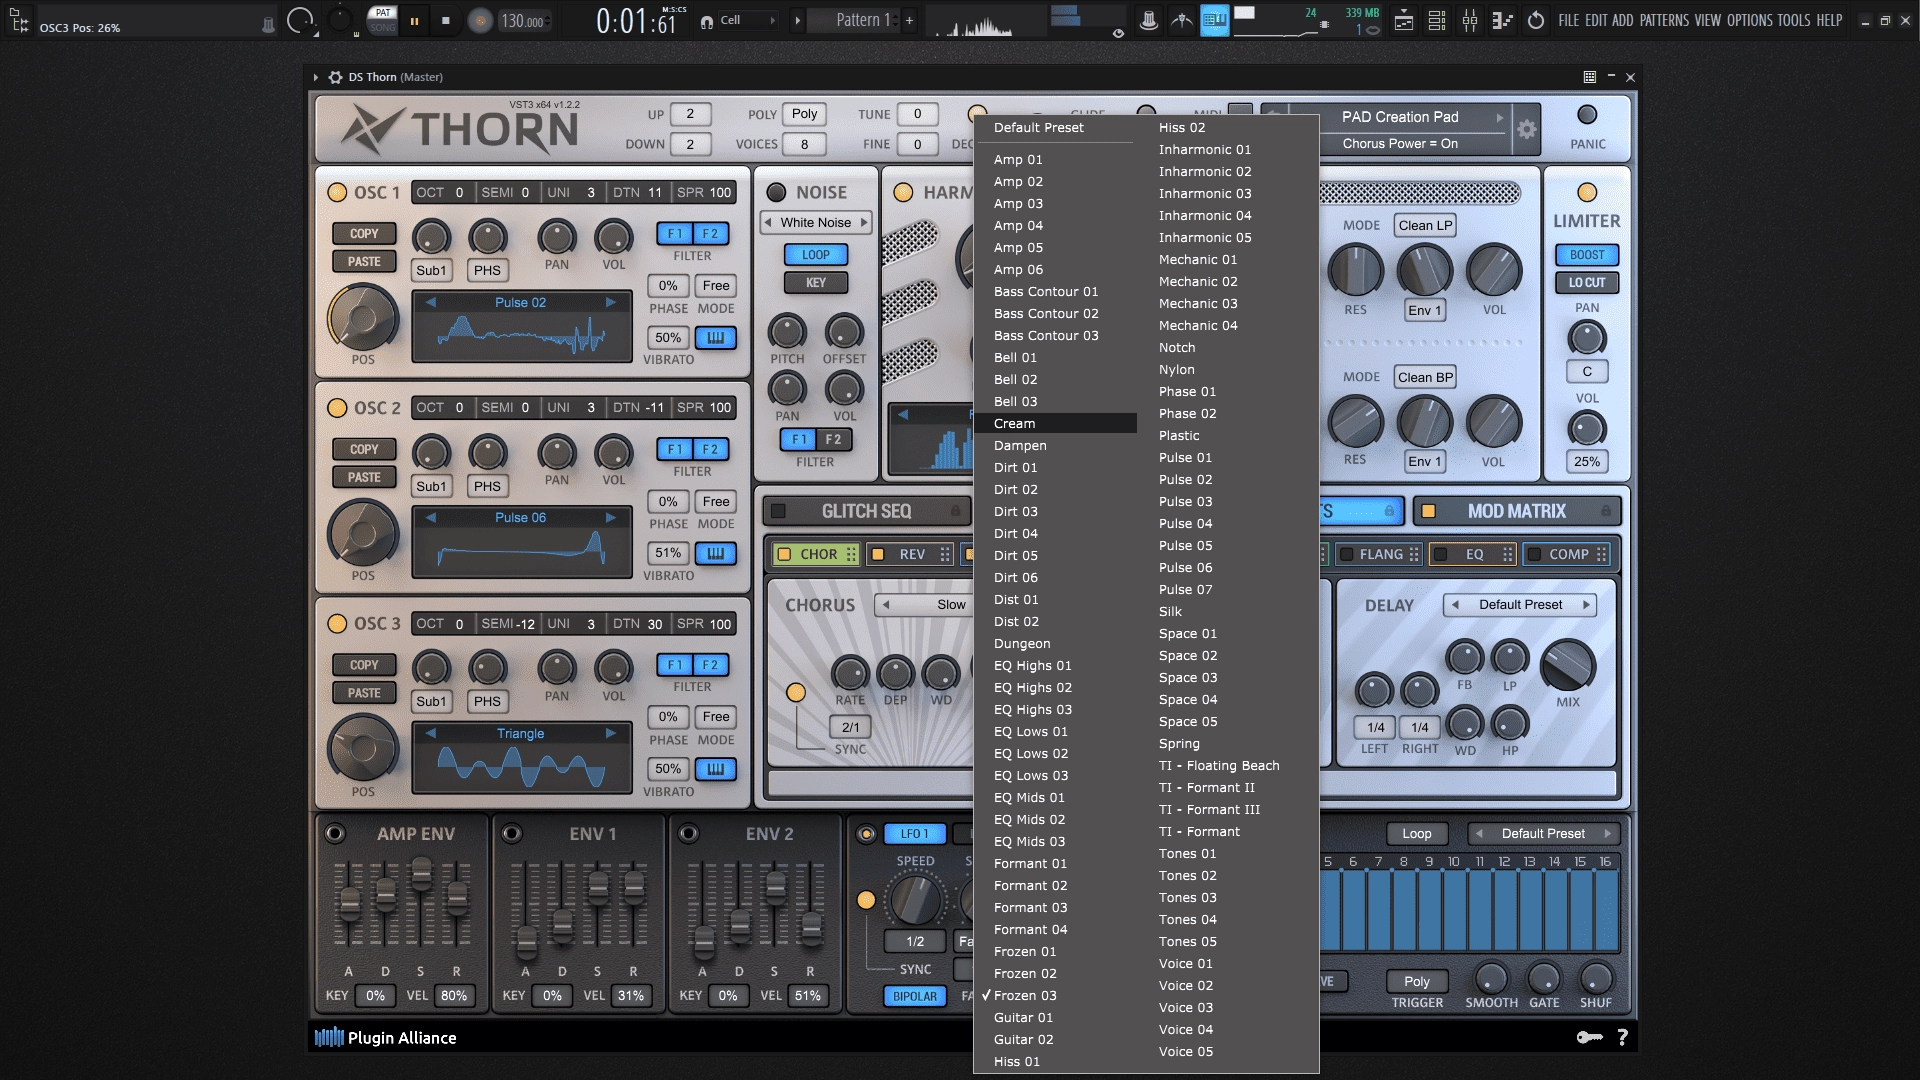This screenshot has width=1920, height=1080.
Task: Enable the Compressor effect checkbox
Action: coord(1534,554)
